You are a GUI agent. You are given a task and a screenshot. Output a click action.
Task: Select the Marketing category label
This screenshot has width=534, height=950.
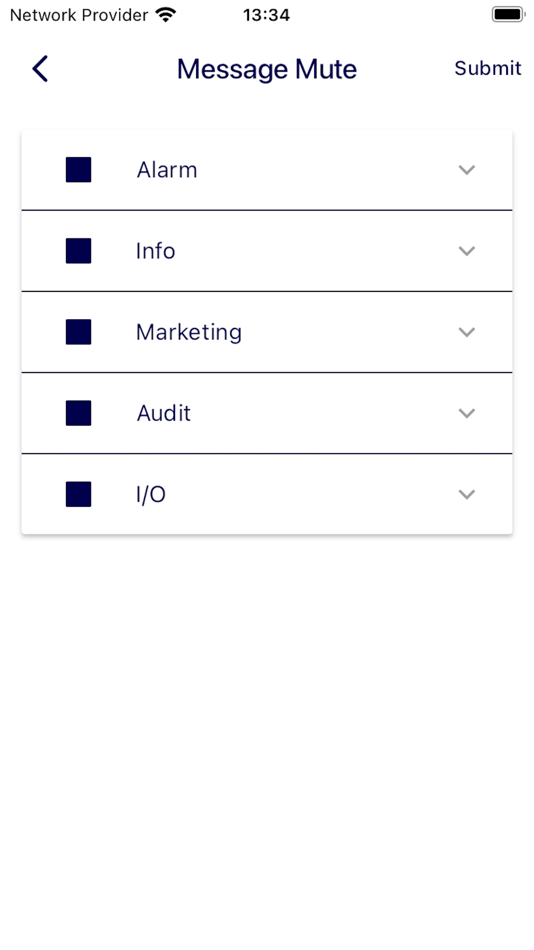189,333
